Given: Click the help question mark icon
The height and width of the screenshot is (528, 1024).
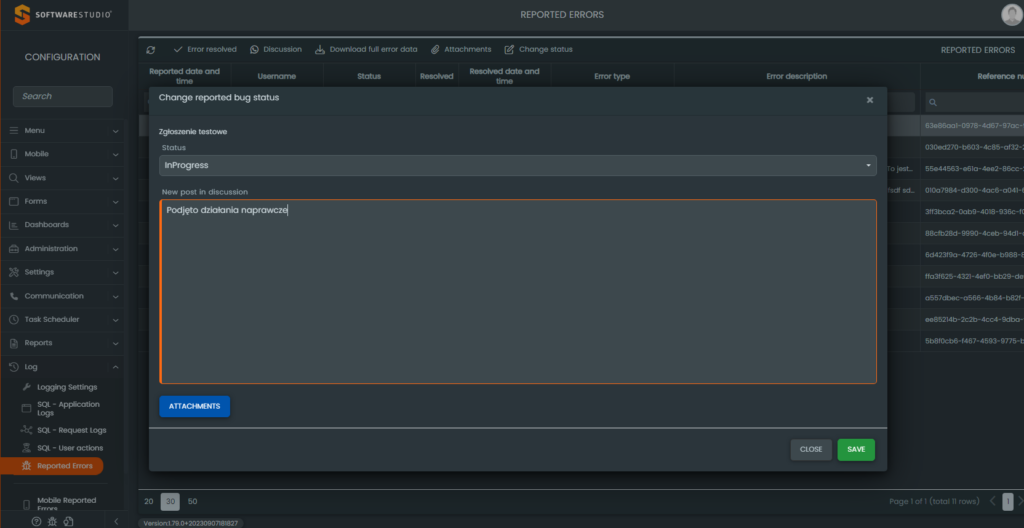Looking at the screenshot, I should click(x=36, y=521).
